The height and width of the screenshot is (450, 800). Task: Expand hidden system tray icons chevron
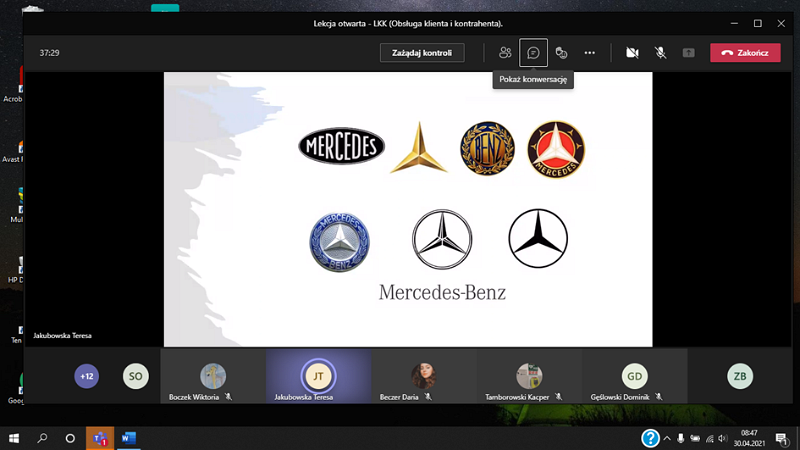667,438
